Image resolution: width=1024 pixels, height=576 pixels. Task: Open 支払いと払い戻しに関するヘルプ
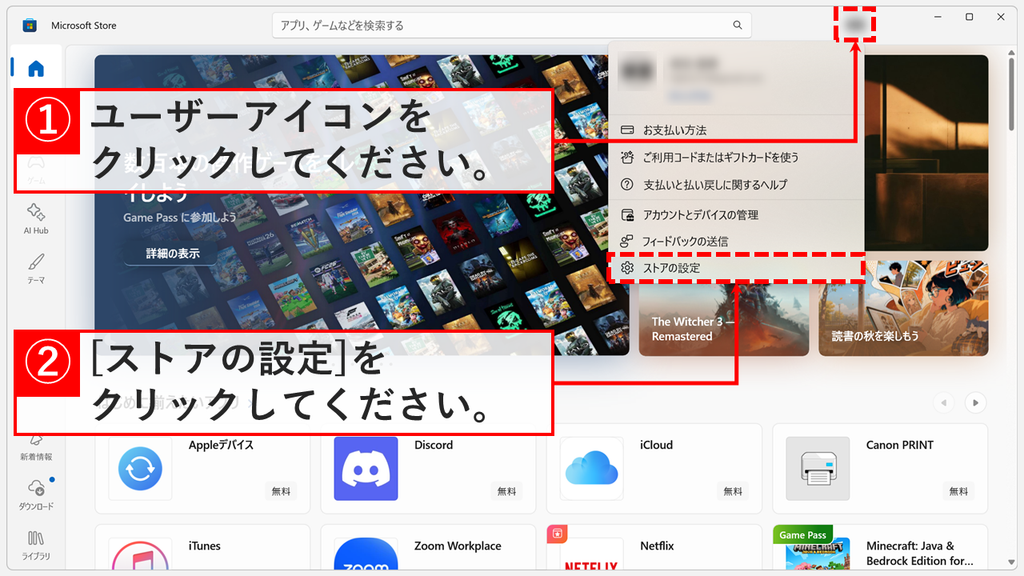(736, 185)
